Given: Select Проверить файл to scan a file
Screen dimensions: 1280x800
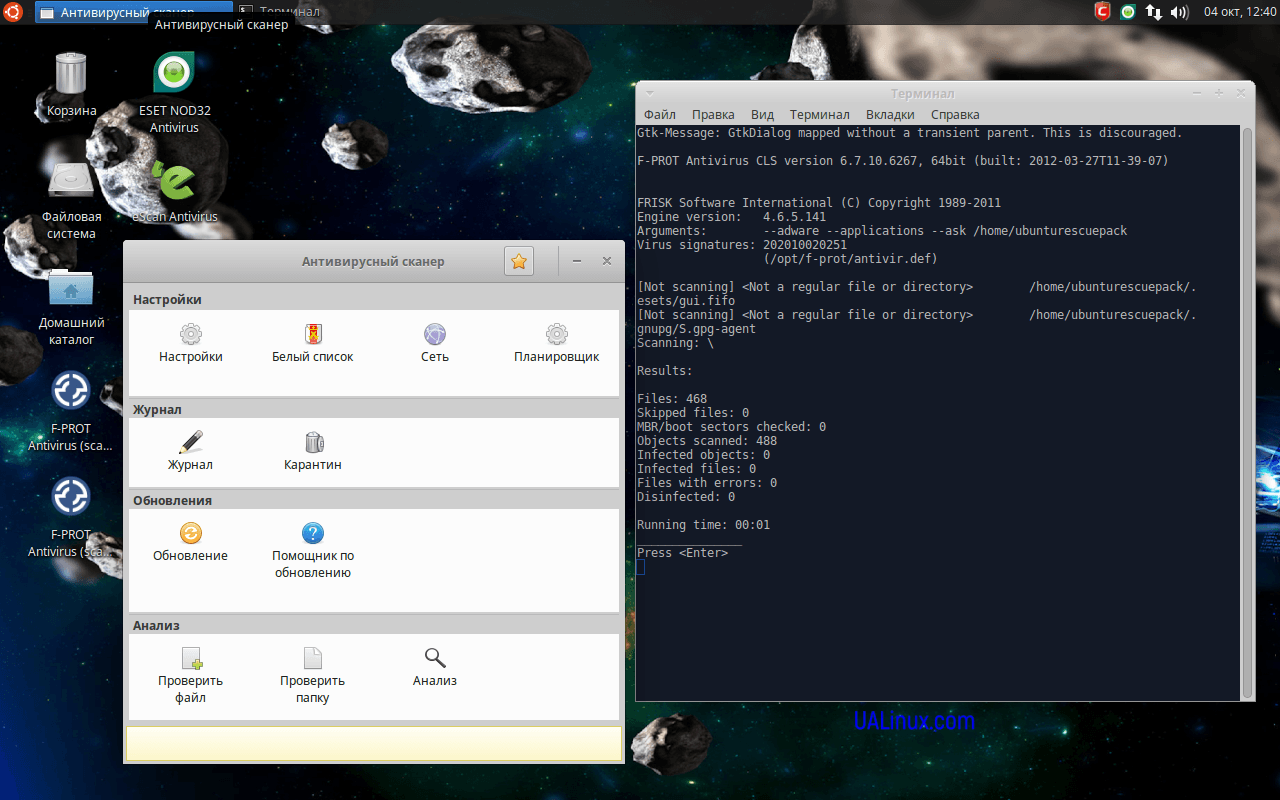Looking at the screenshot, I should pyautogui.click(x=190, y=676).
